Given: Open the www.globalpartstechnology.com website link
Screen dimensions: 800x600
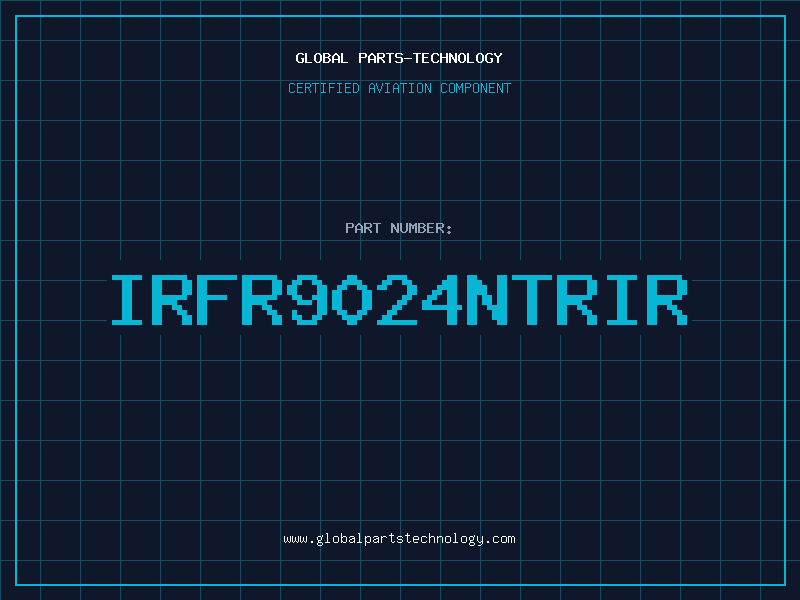Looking at the screenshot, I should (x=399, y=539).
